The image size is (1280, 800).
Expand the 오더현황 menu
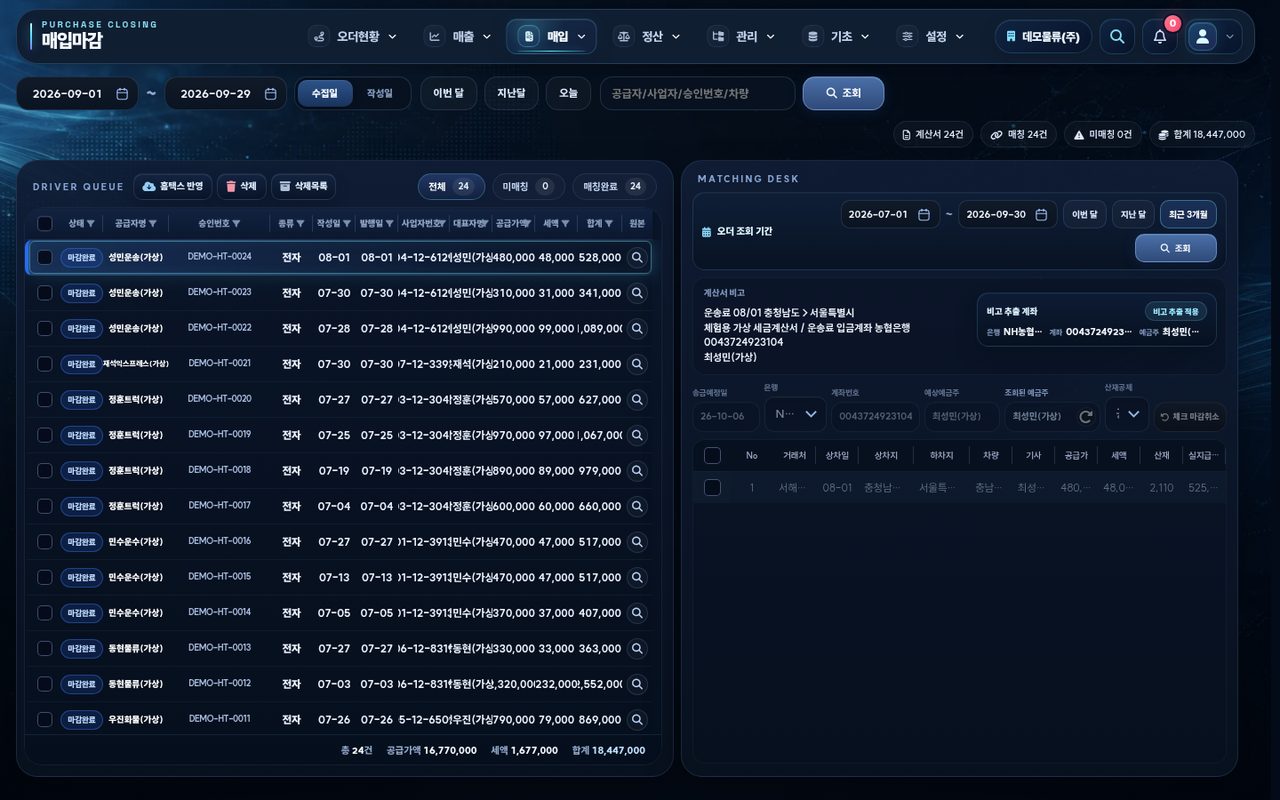354,37
